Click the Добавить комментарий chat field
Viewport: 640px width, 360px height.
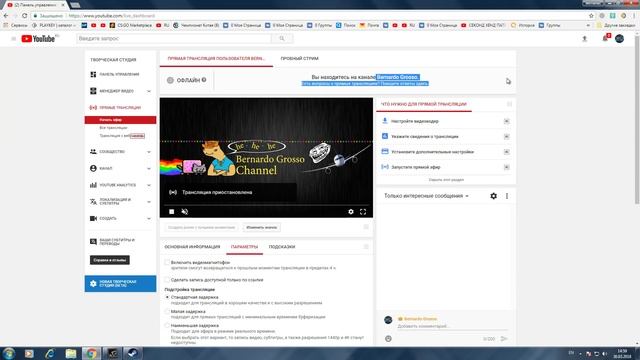pos(452,326)
